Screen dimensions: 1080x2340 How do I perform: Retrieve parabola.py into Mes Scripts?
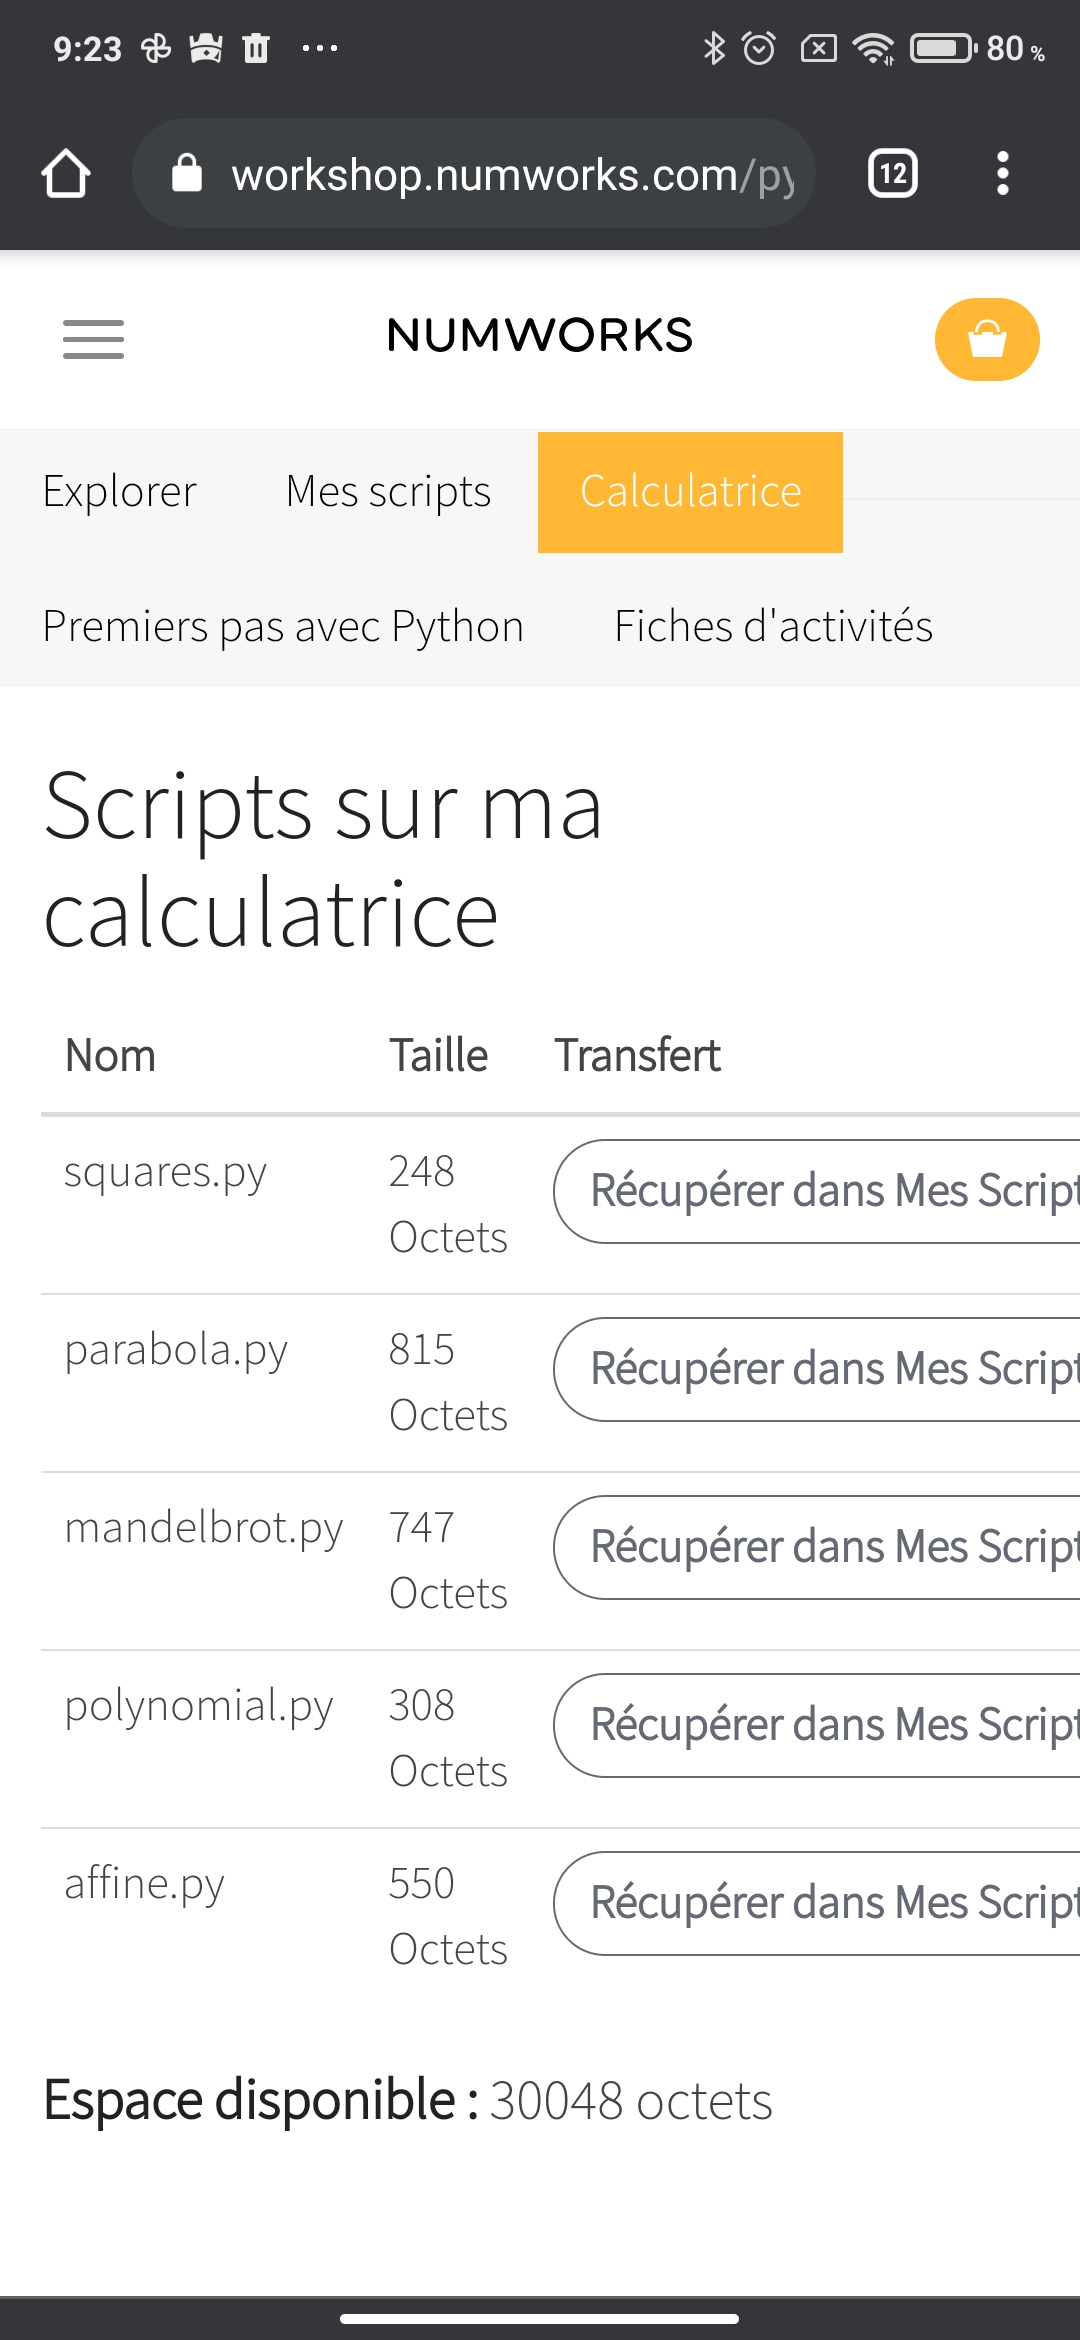tap(817, 1369)
